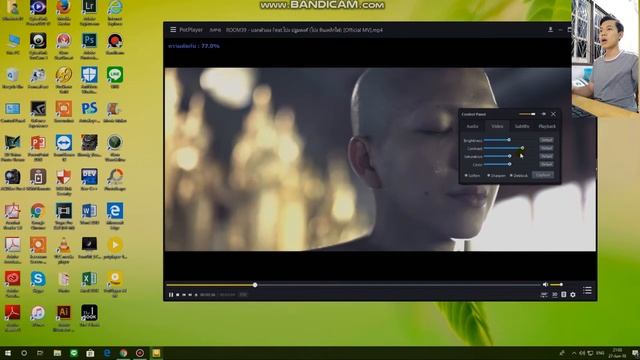Enable the Sharpen option
Image resolution: width=640 pixels, height=360 pixels.
496,176
